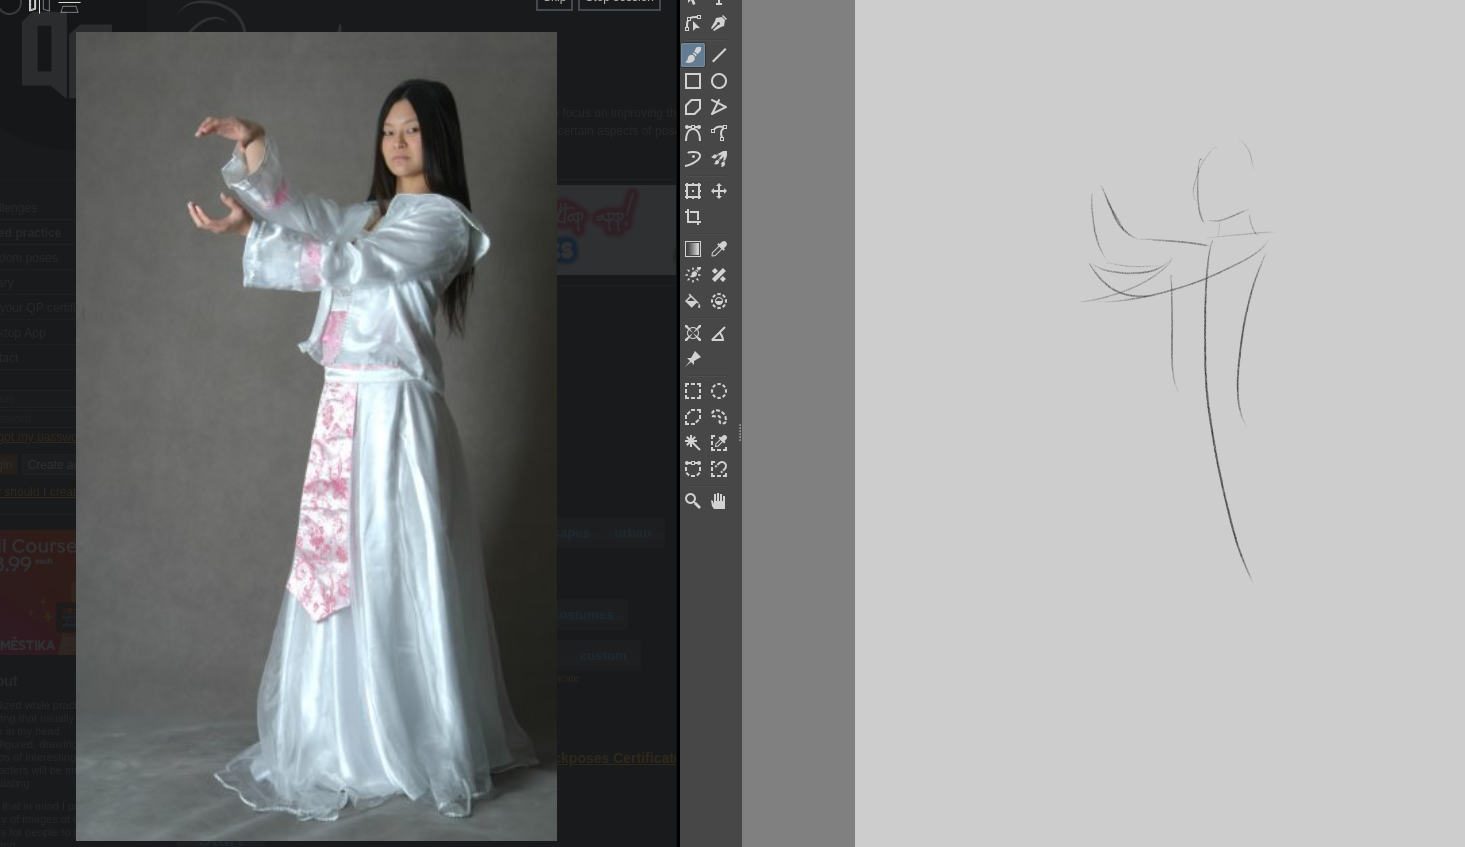
Task: Select the Enclose and Fill tool
Action: tap(719, 301)
